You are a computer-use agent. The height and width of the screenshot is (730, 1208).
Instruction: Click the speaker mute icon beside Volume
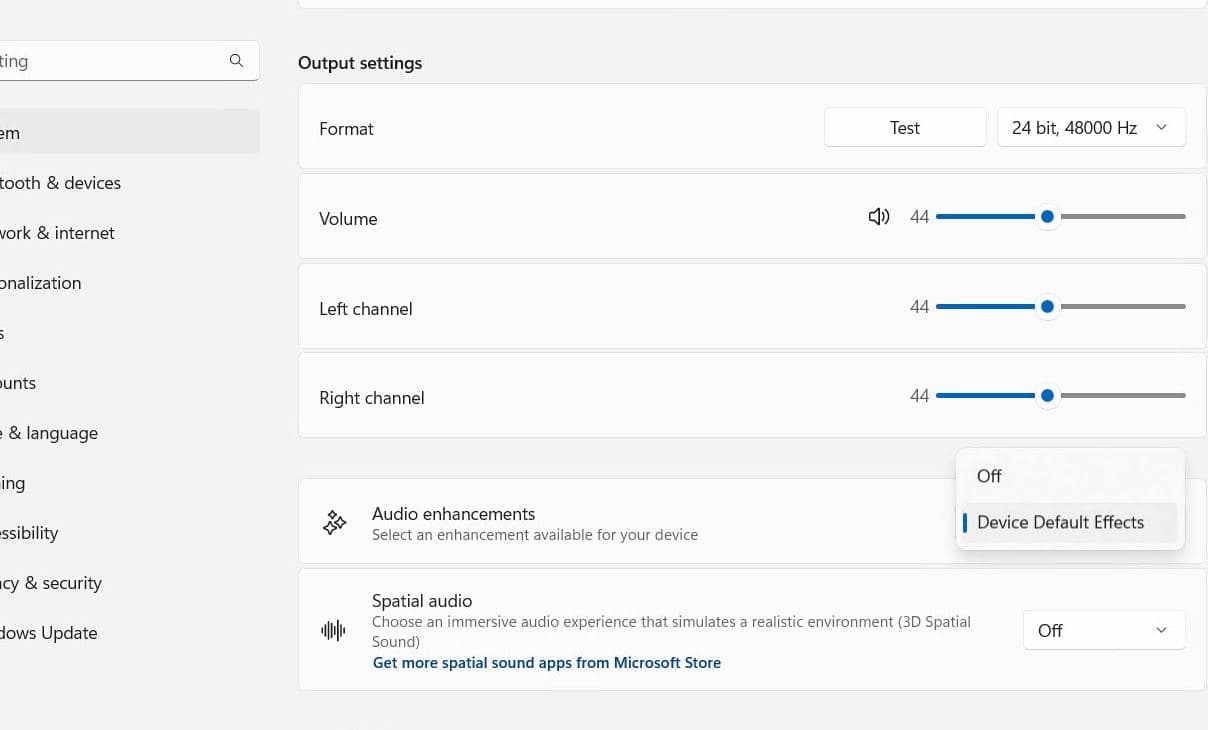[x=879, y=217]
